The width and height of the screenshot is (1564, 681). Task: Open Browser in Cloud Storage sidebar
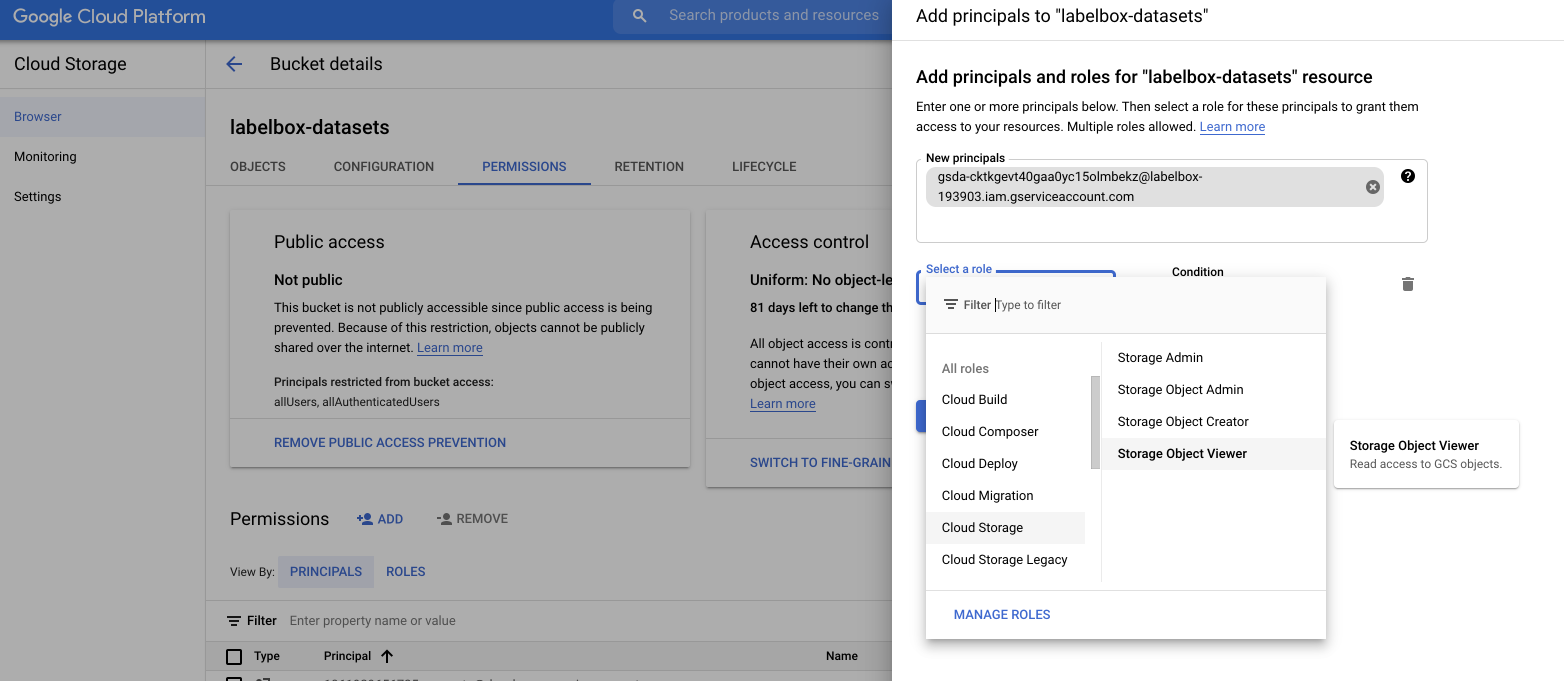tap(102, 117)
